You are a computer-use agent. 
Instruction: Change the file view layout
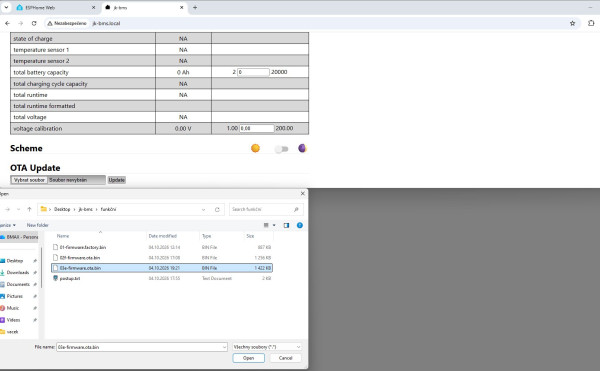tap(266, 225)
